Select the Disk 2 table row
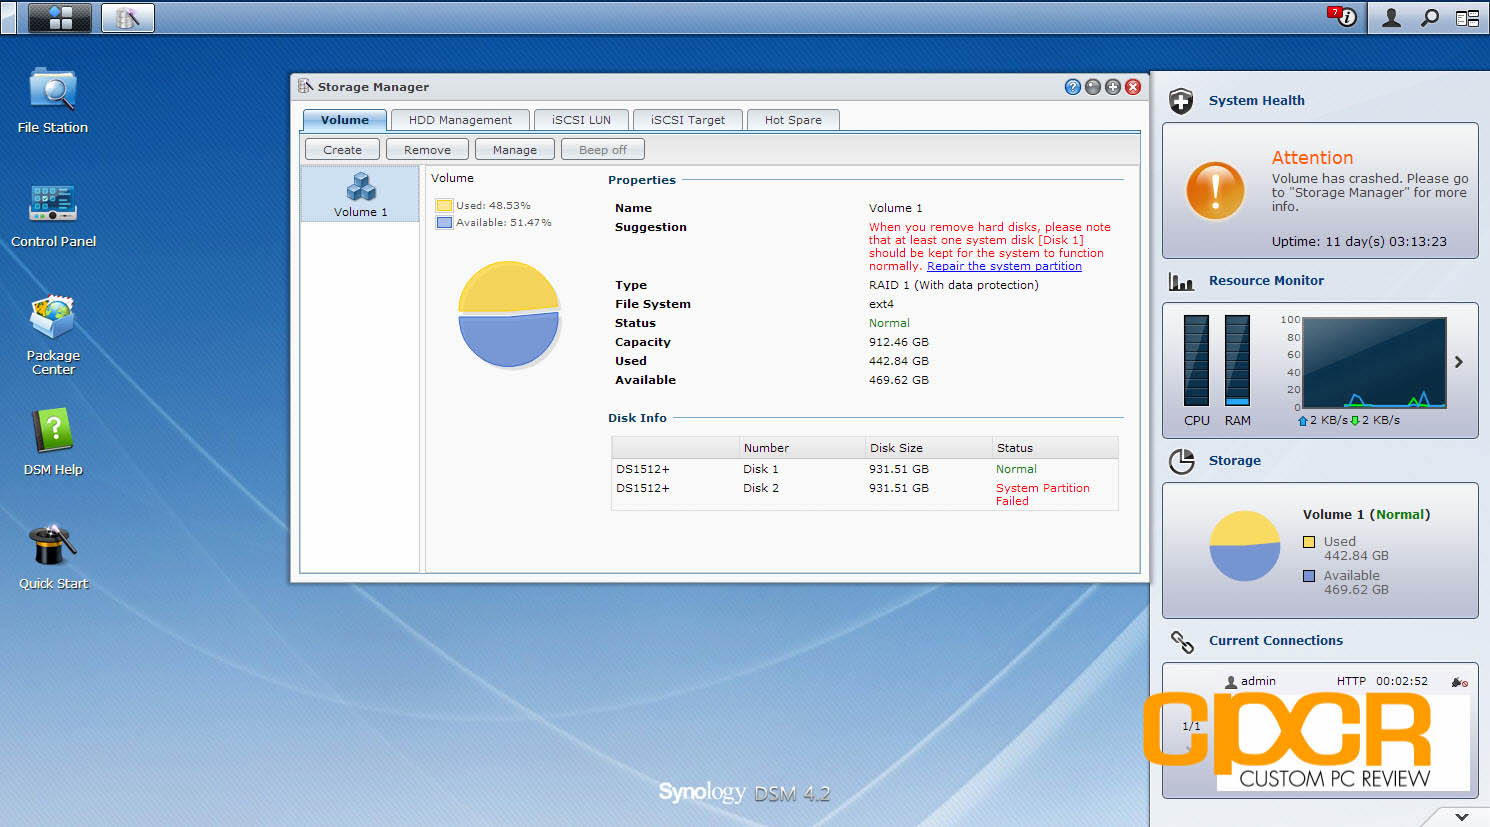The width and height of the screenshot is (1490, 827). 865,494
